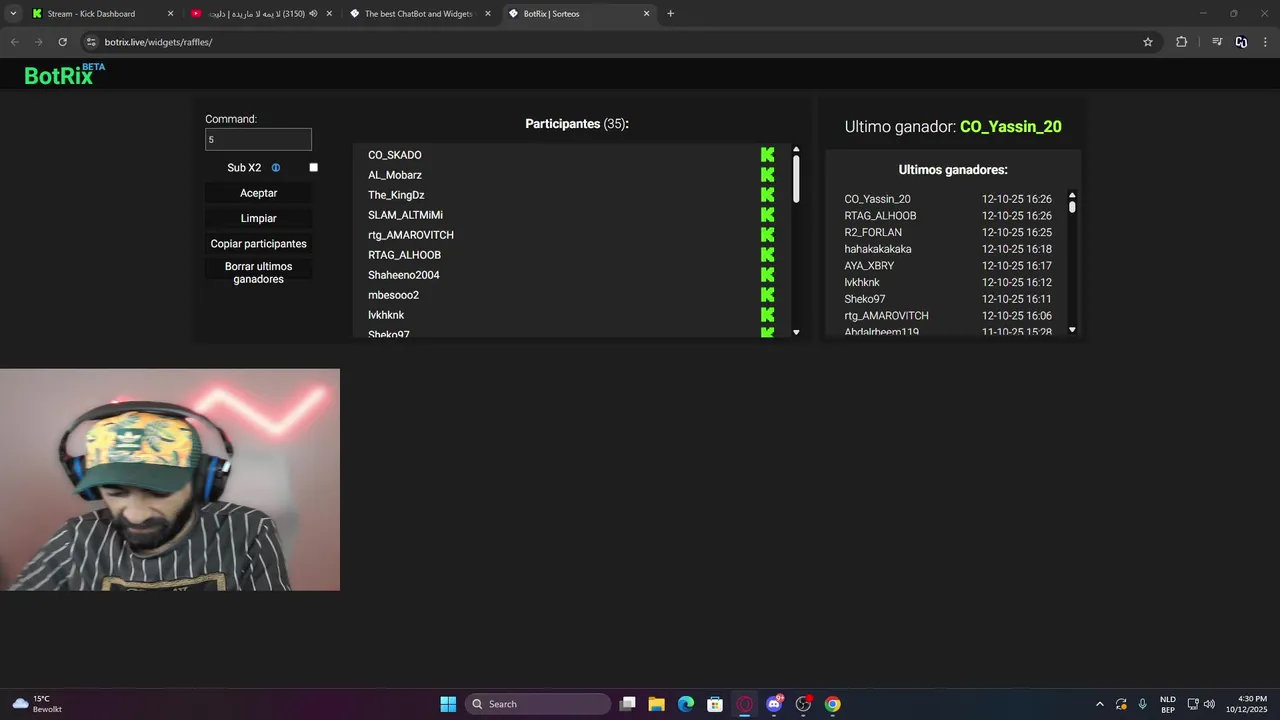1280x720 pixels.
Task: Click participants list scroll up arrow
Action: (x=796, y=150)
